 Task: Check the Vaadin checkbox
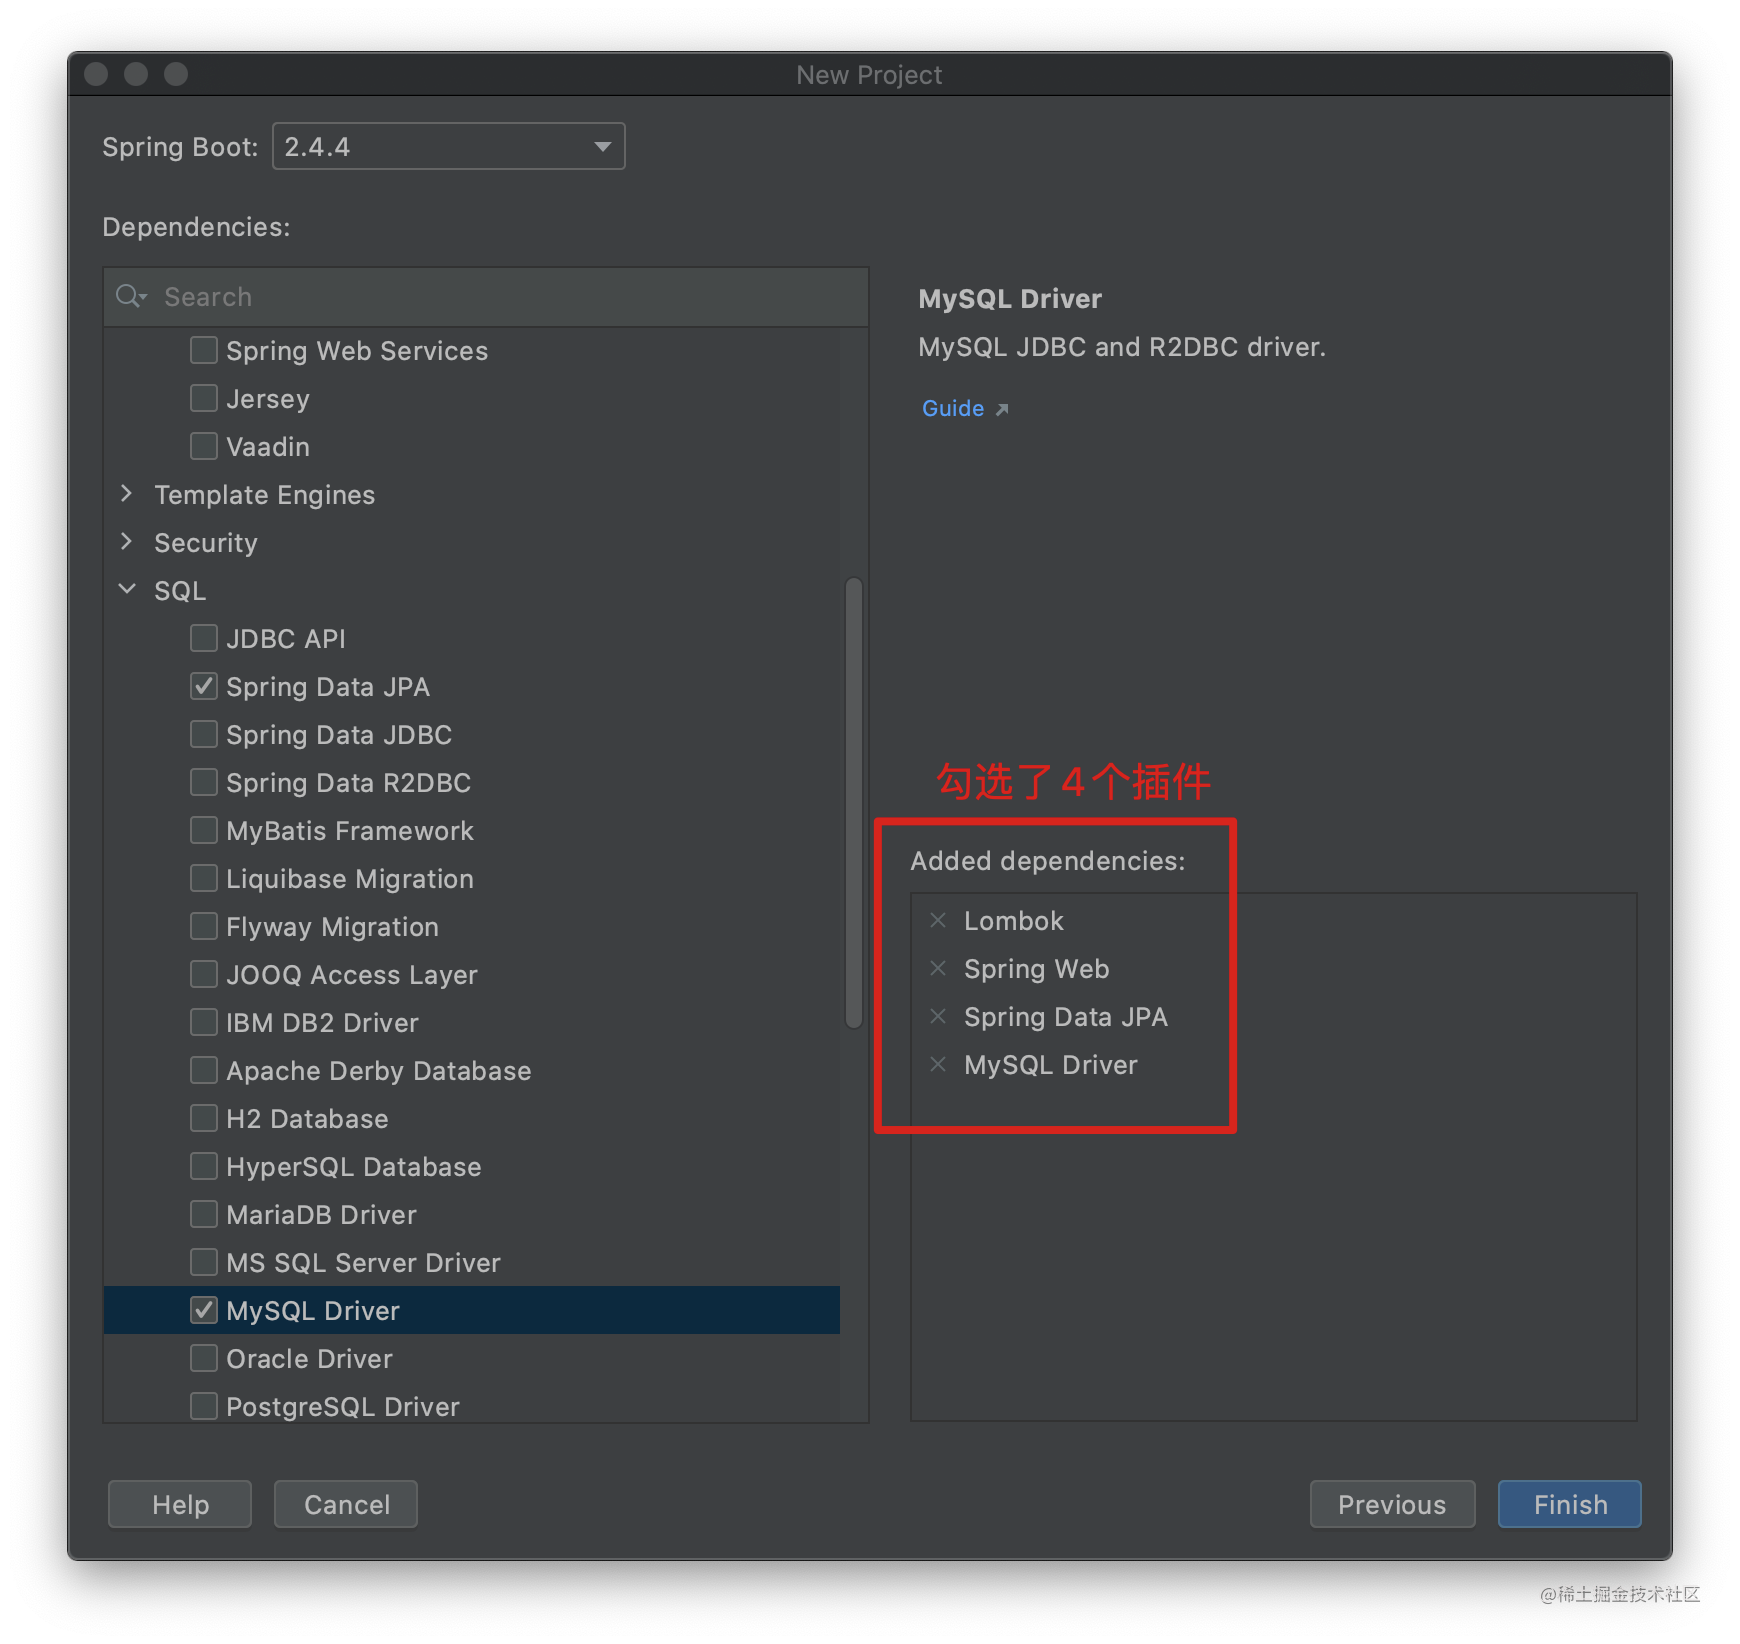pyautogui.click(x=204, y=446)
